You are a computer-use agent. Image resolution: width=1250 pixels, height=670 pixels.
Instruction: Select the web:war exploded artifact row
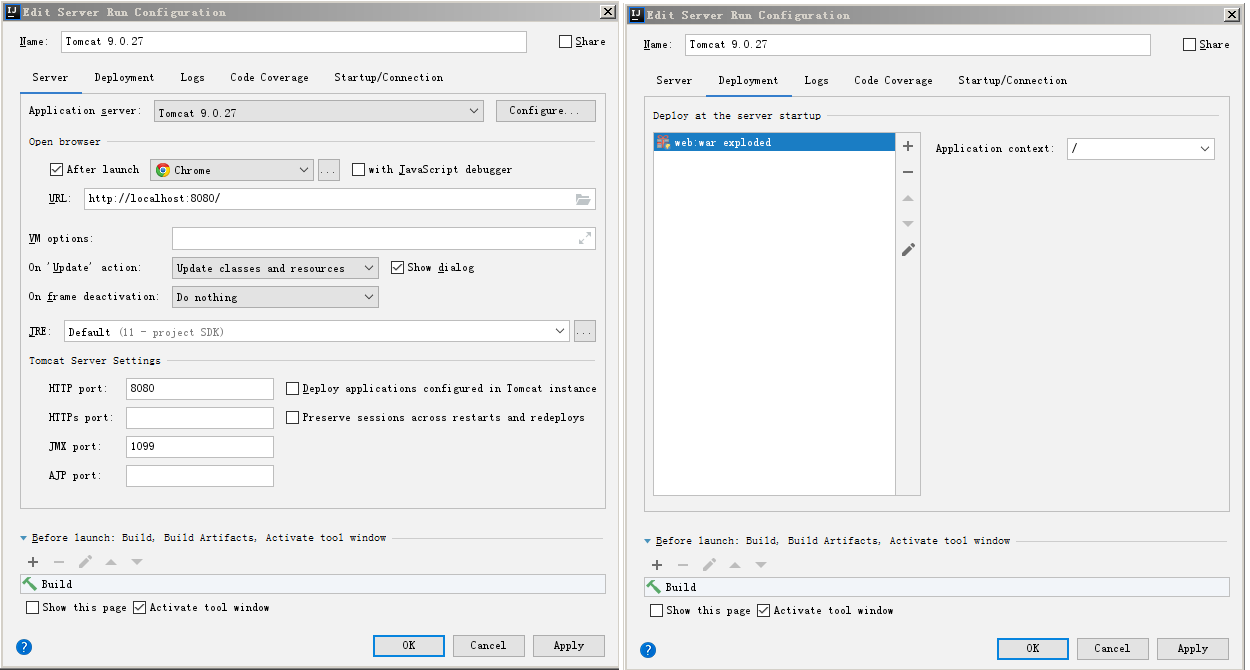[774, 143]
